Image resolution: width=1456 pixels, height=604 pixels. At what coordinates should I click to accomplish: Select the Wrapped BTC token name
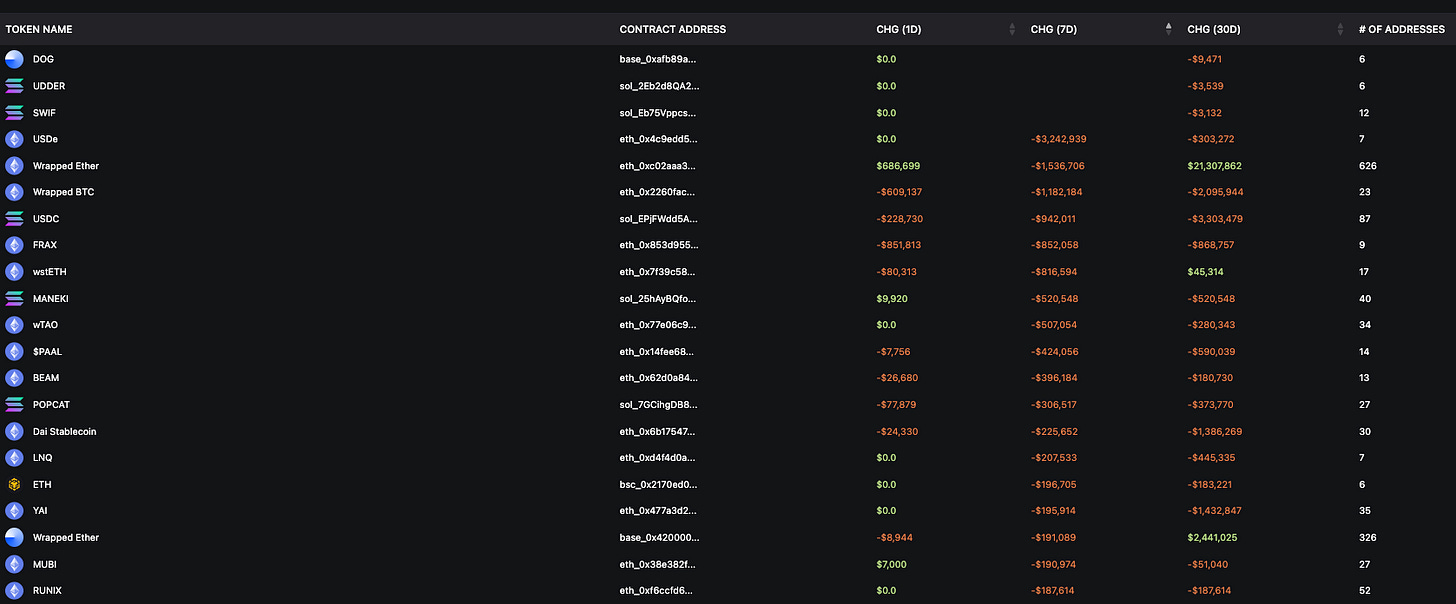coord(64,192)
